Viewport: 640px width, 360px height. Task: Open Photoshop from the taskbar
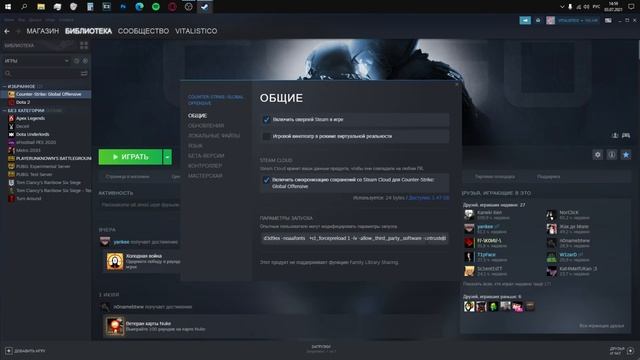pyautogui.click(x=123, y=7)
